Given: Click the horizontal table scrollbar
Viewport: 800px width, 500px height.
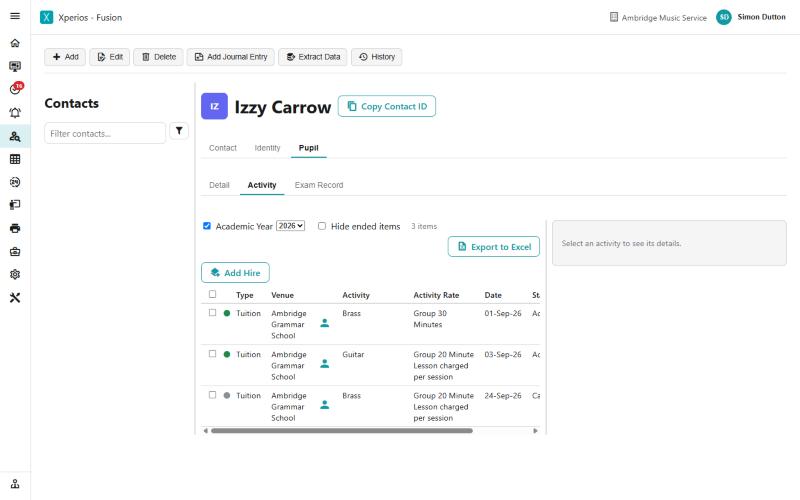Looking at the screenshot, I should pyautogui.click(x=342, y=431).
